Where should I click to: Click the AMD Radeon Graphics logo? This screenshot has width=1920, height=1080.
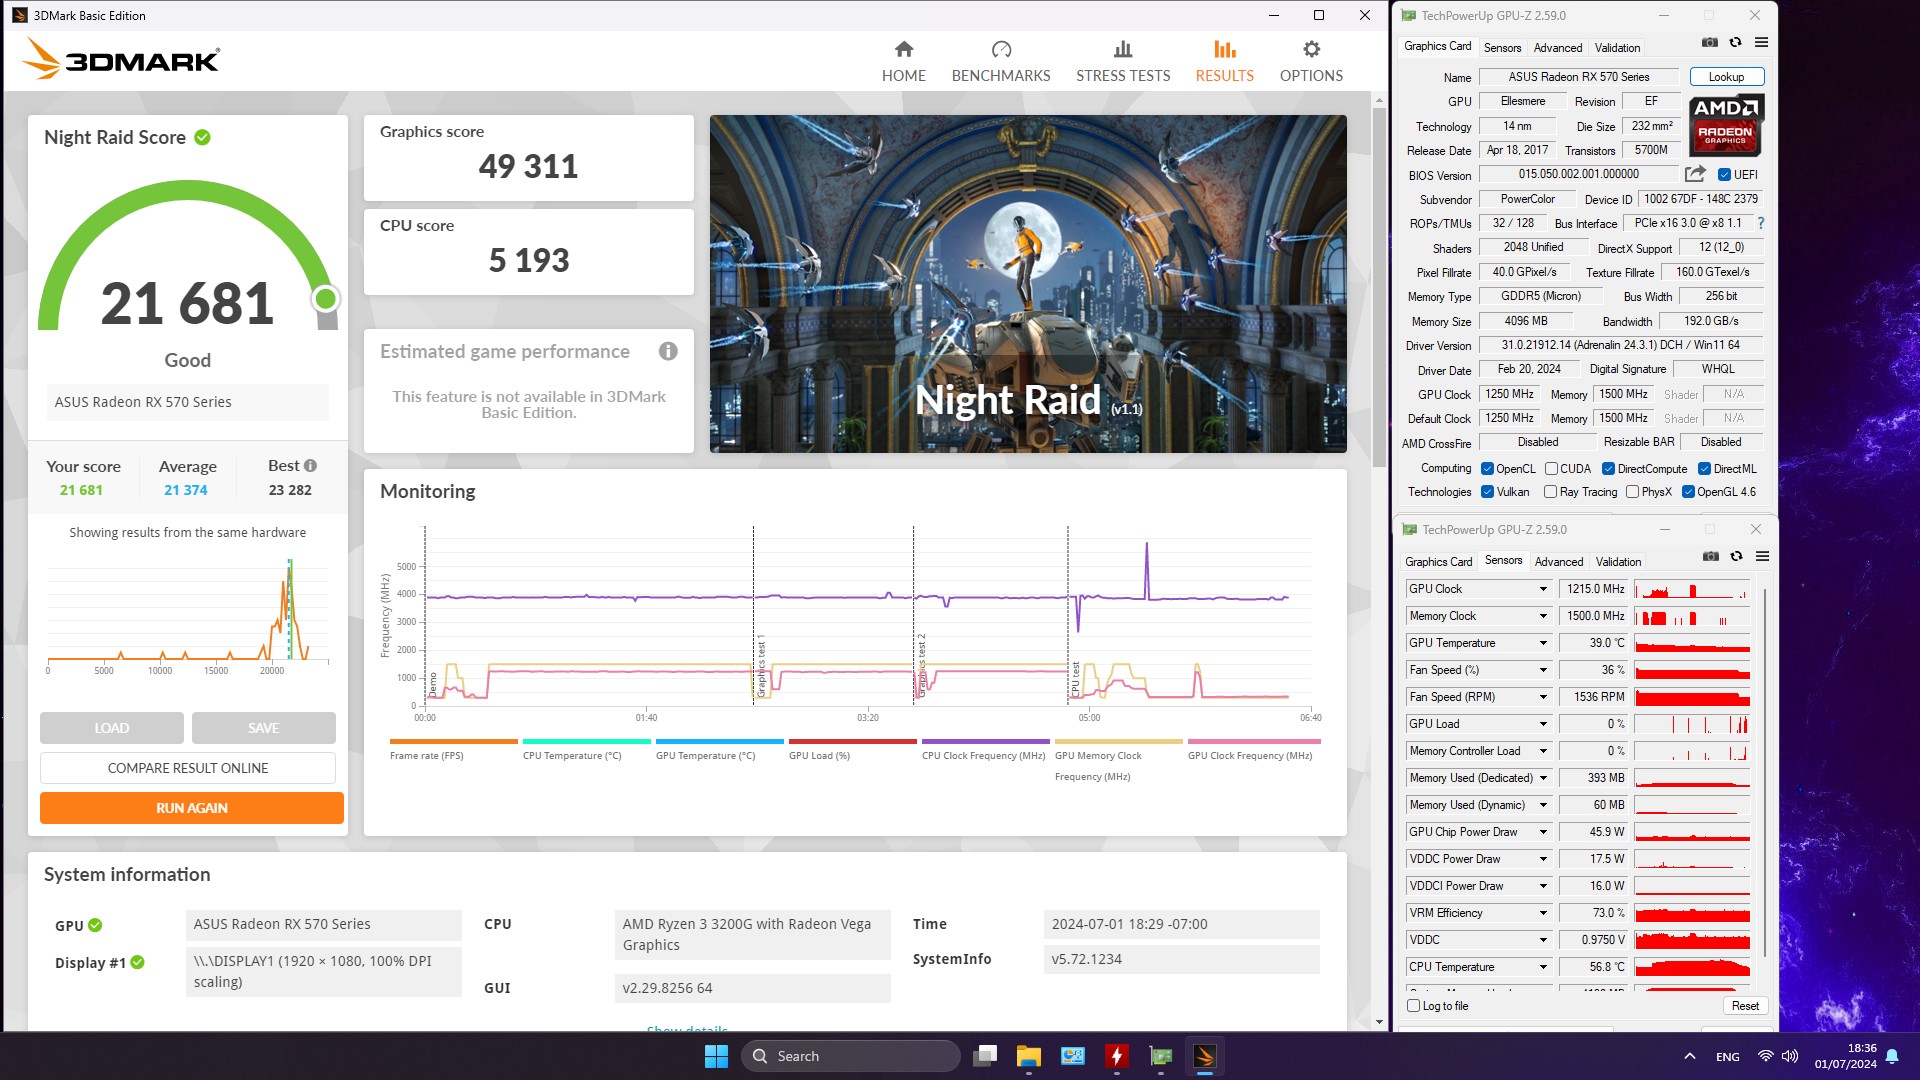click(1726, 125)
